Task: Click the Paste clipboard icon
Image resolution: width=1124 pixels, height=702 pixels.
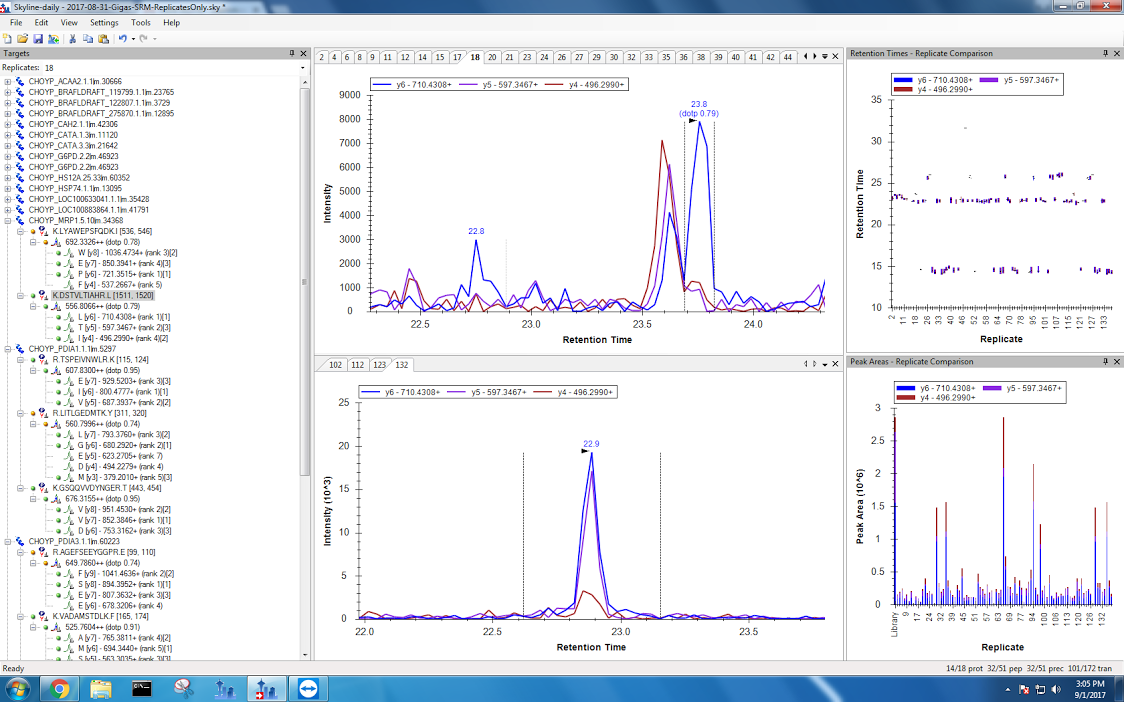Action: [x=103, y=38]
